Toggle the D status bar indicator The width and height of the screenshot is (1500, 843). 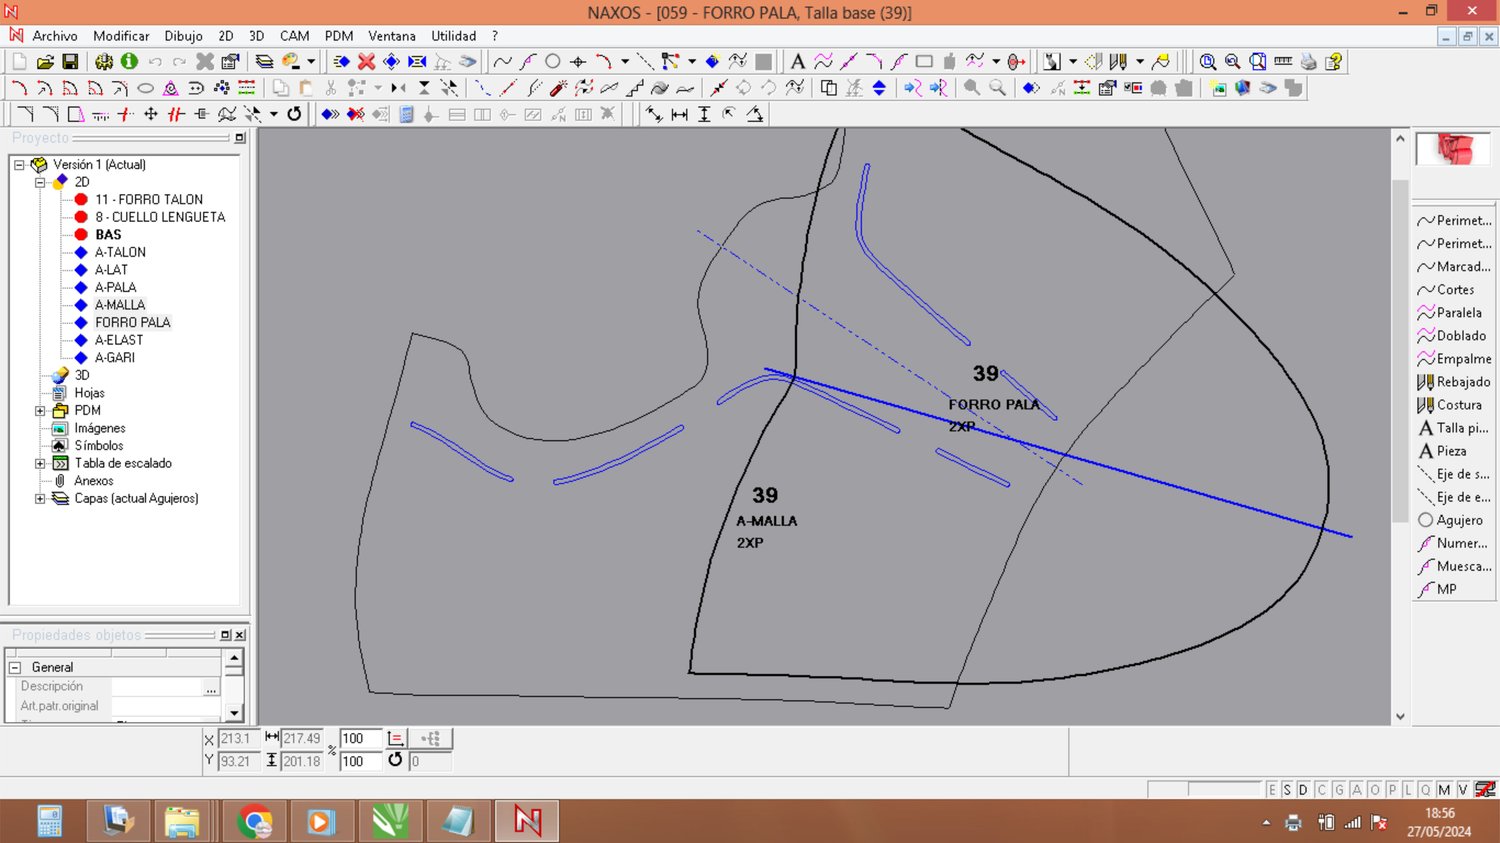(x=1303, y=790)
